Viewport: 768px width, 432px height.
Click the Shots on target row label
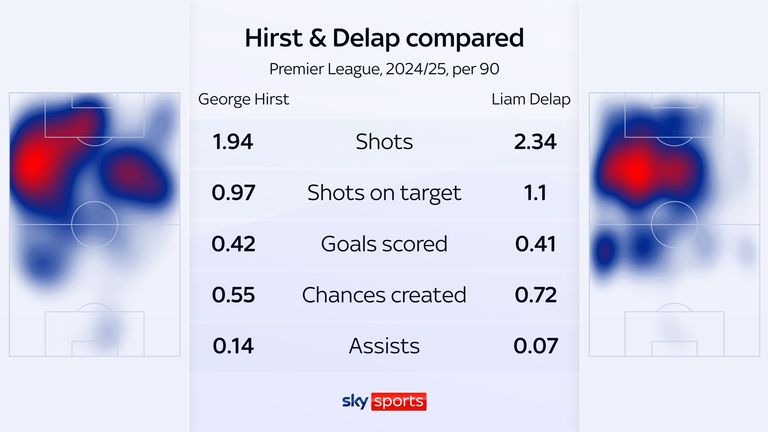(x=384, y=193)
